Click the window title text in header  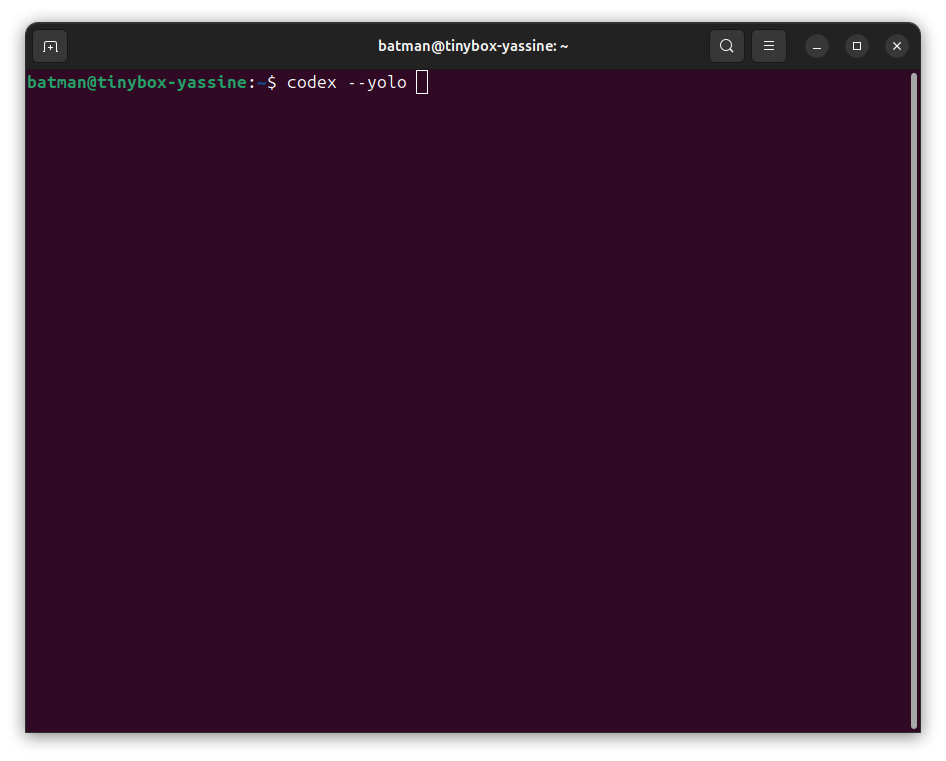click(473, 46)
